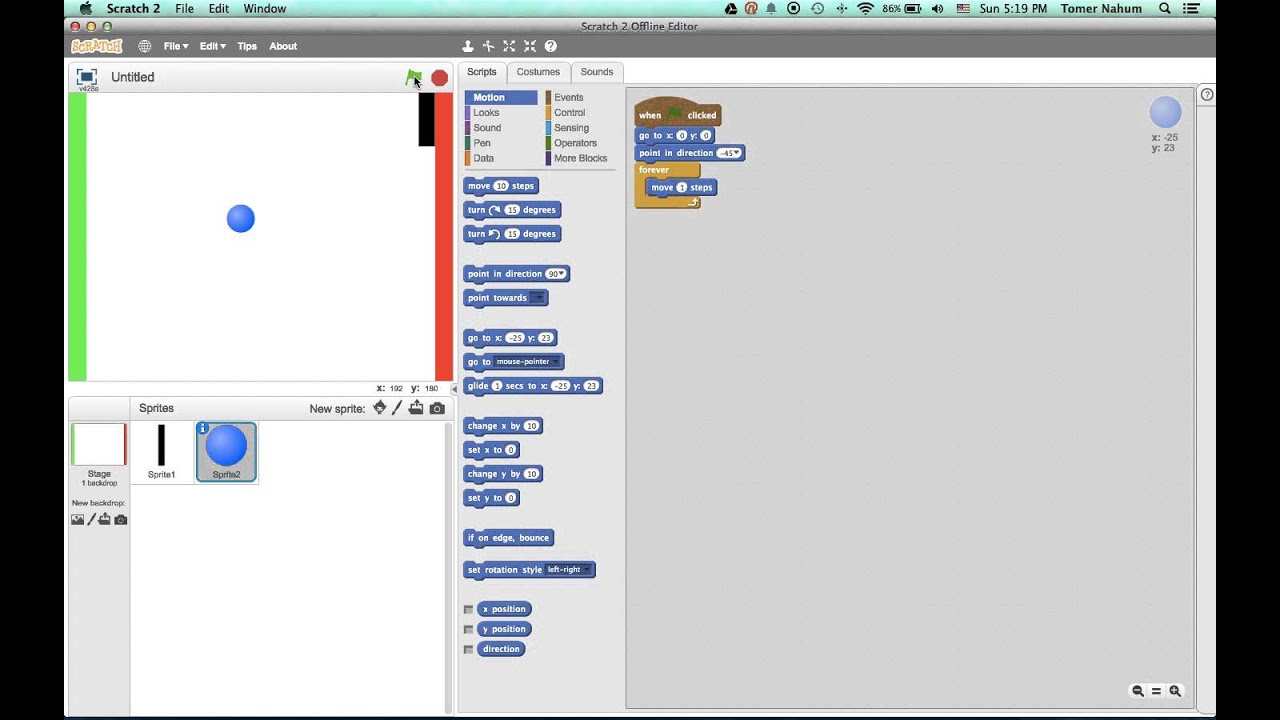The width and height of the screenshot is (1280, 720).
Task: Create a new sprite from the camera
Action: [437, 408]
